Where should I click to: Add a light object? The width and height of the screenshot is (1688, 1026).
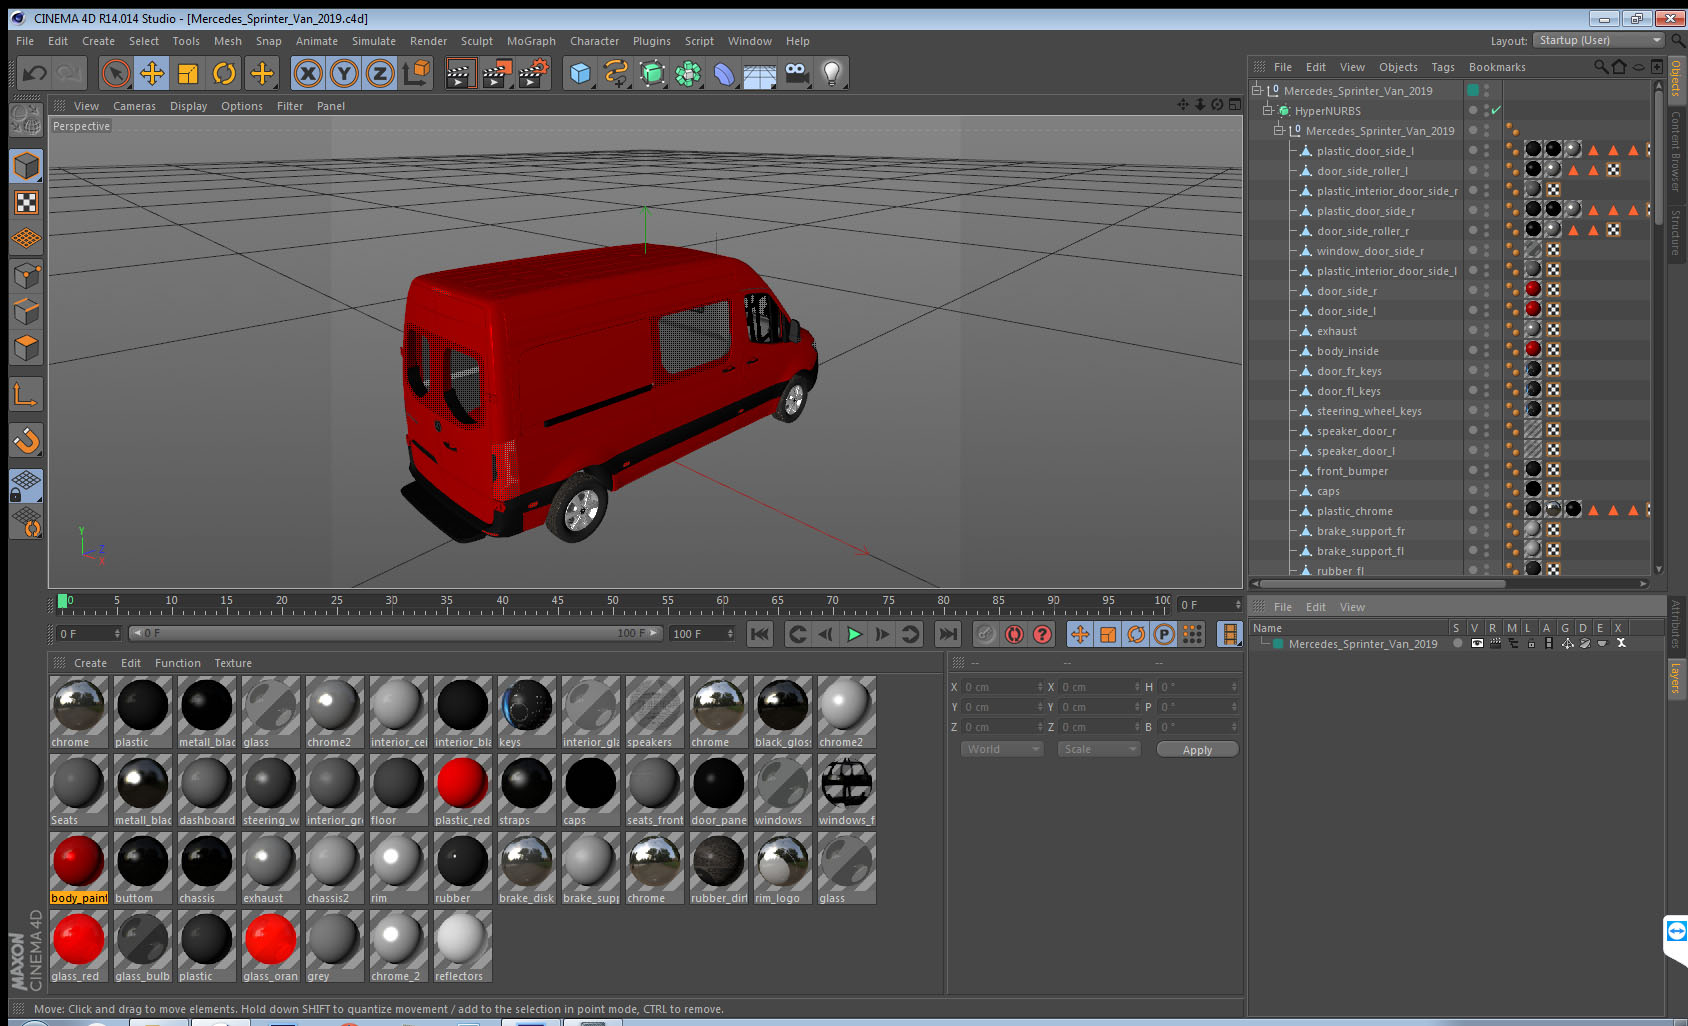click(x=832, y=73)
